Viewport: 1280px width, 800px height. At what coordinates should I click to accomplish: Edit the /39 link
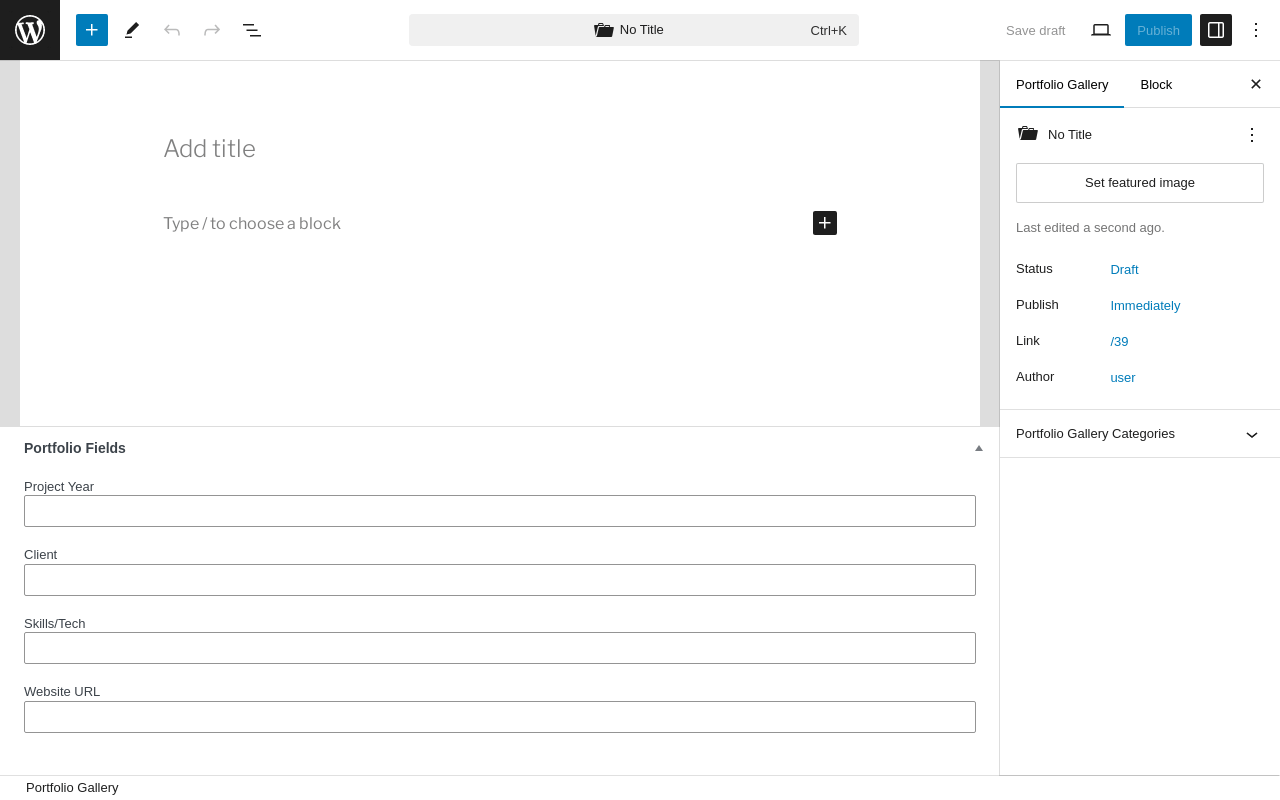click(1119, 341)
